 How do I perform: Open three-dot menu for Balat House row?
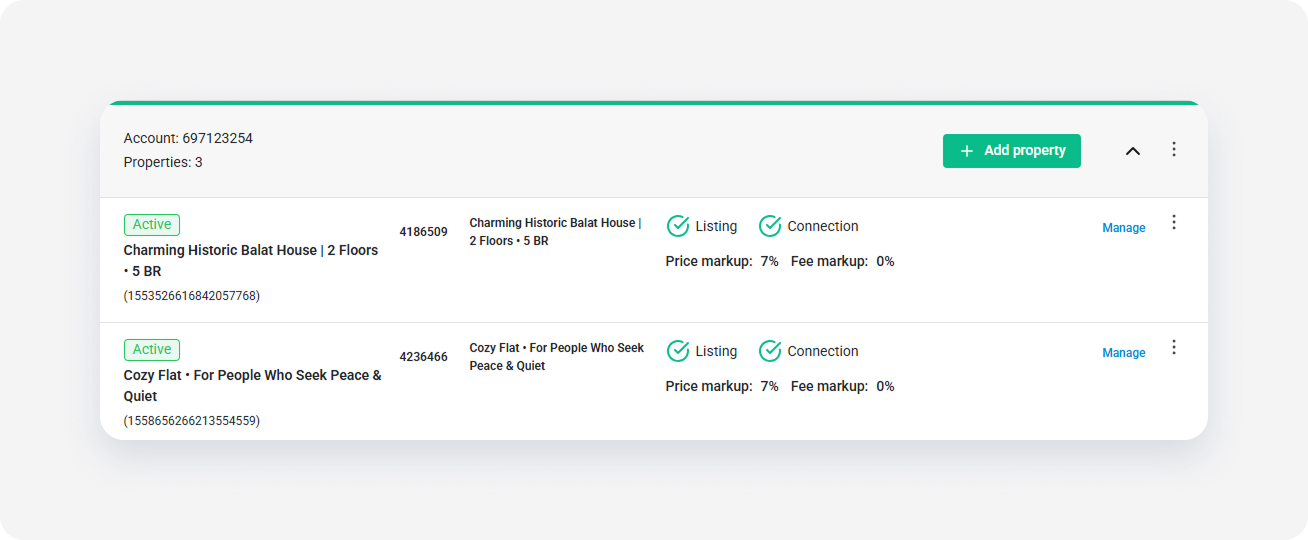(x=1174, y=222)
